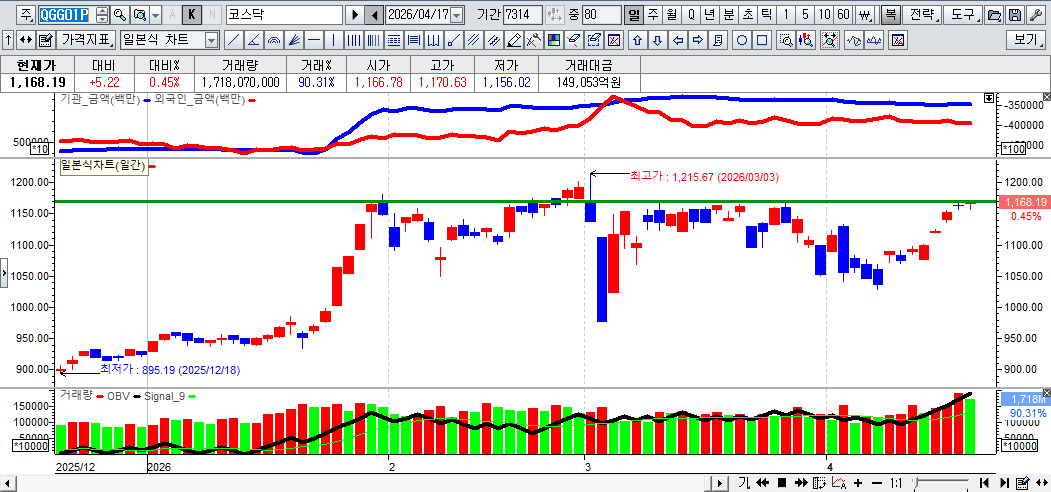The width and height of the screenshot is (1051, 492).
Task: Choose the ellipse shape drawing tool
Action: pos(742,40)
